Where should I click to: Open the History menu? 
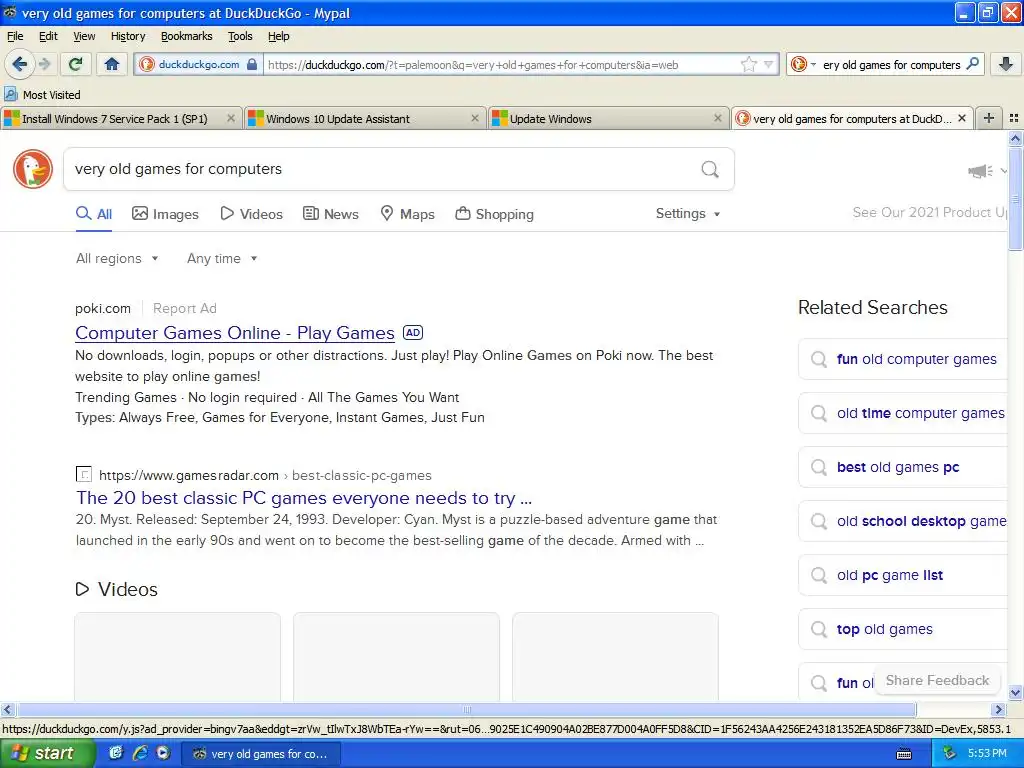pyautogui.click(x=127, y=36)
